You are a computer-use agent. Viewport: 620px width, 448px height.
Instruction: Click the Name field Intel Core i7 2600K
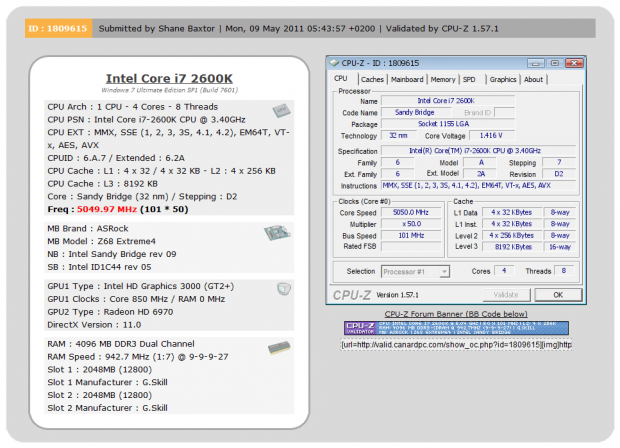coord(448,101)
